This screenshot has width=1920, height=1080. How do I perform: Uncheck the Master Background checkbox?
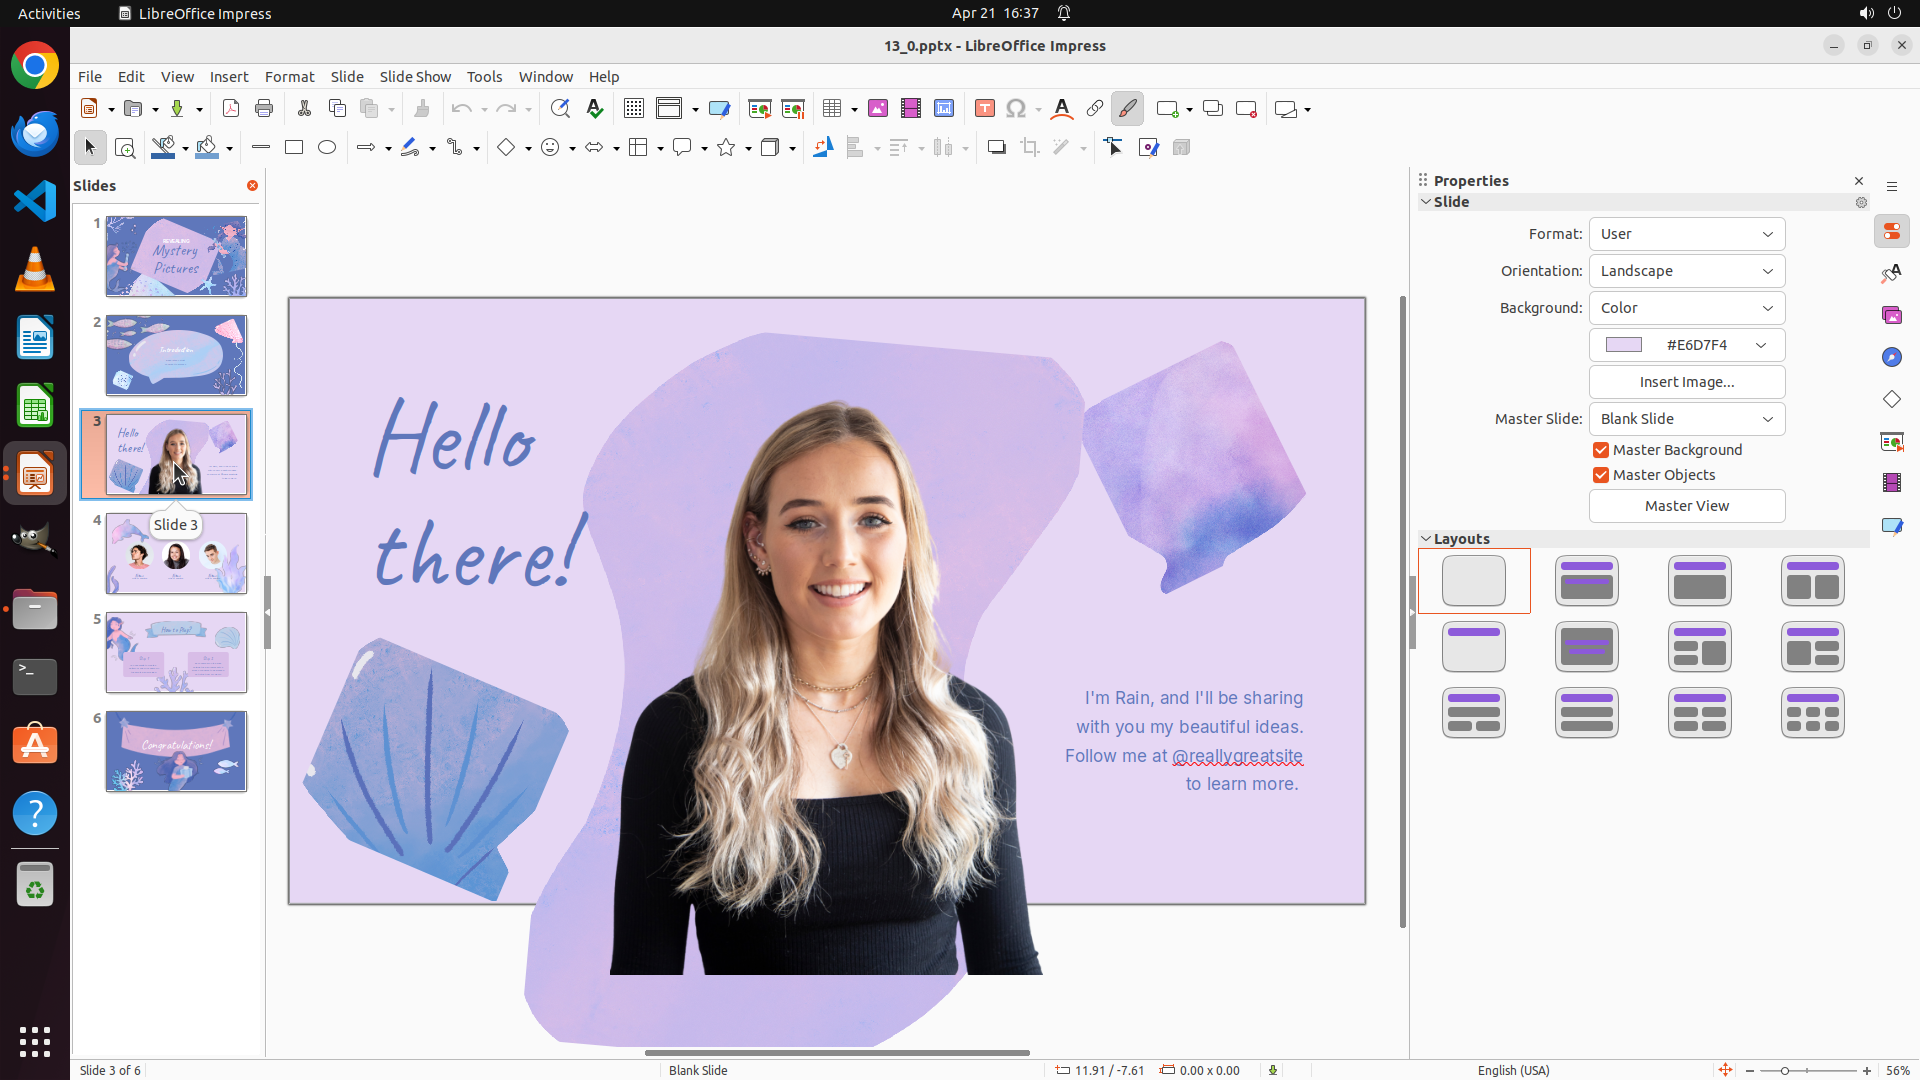click(1601, 450)
